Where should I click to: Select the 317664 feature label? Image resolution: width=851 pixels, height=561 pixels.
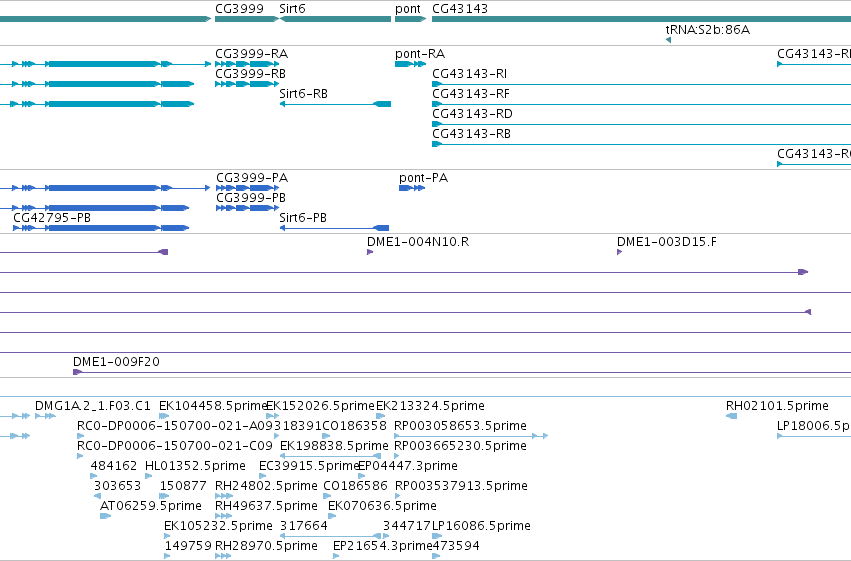304,526
